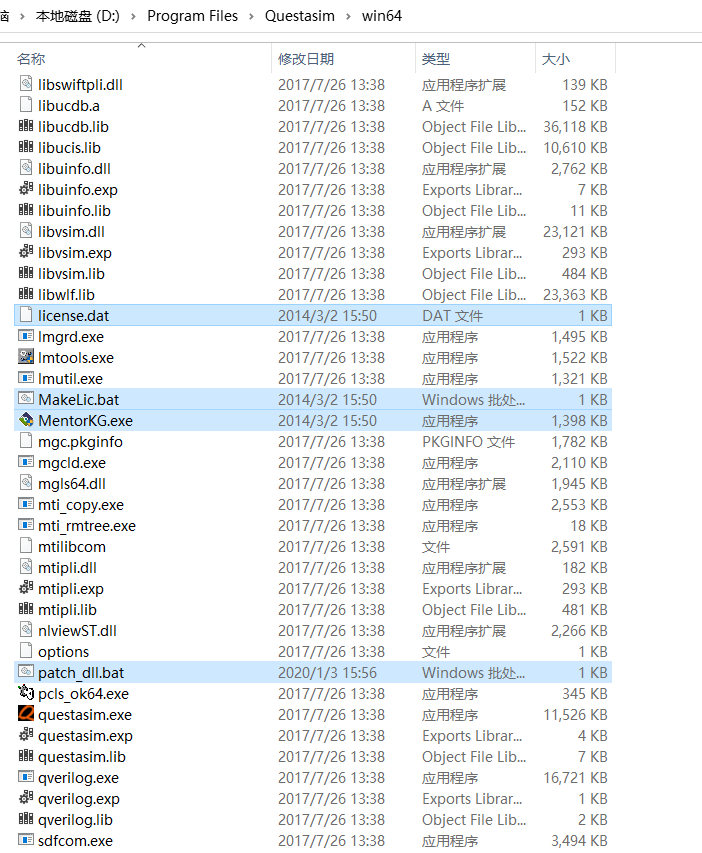
Task: Expand the chevron after Questasim breadcrumb
Action: click(x=348, y=16)
